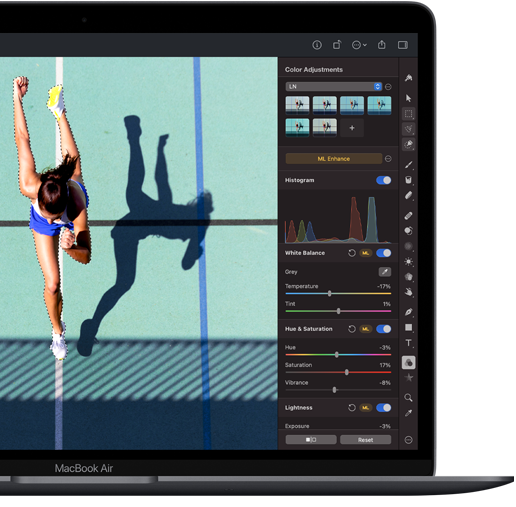Select the Style tool at top of toolbar
Screen dimensions: 516x507
click(x=408, y=78)
